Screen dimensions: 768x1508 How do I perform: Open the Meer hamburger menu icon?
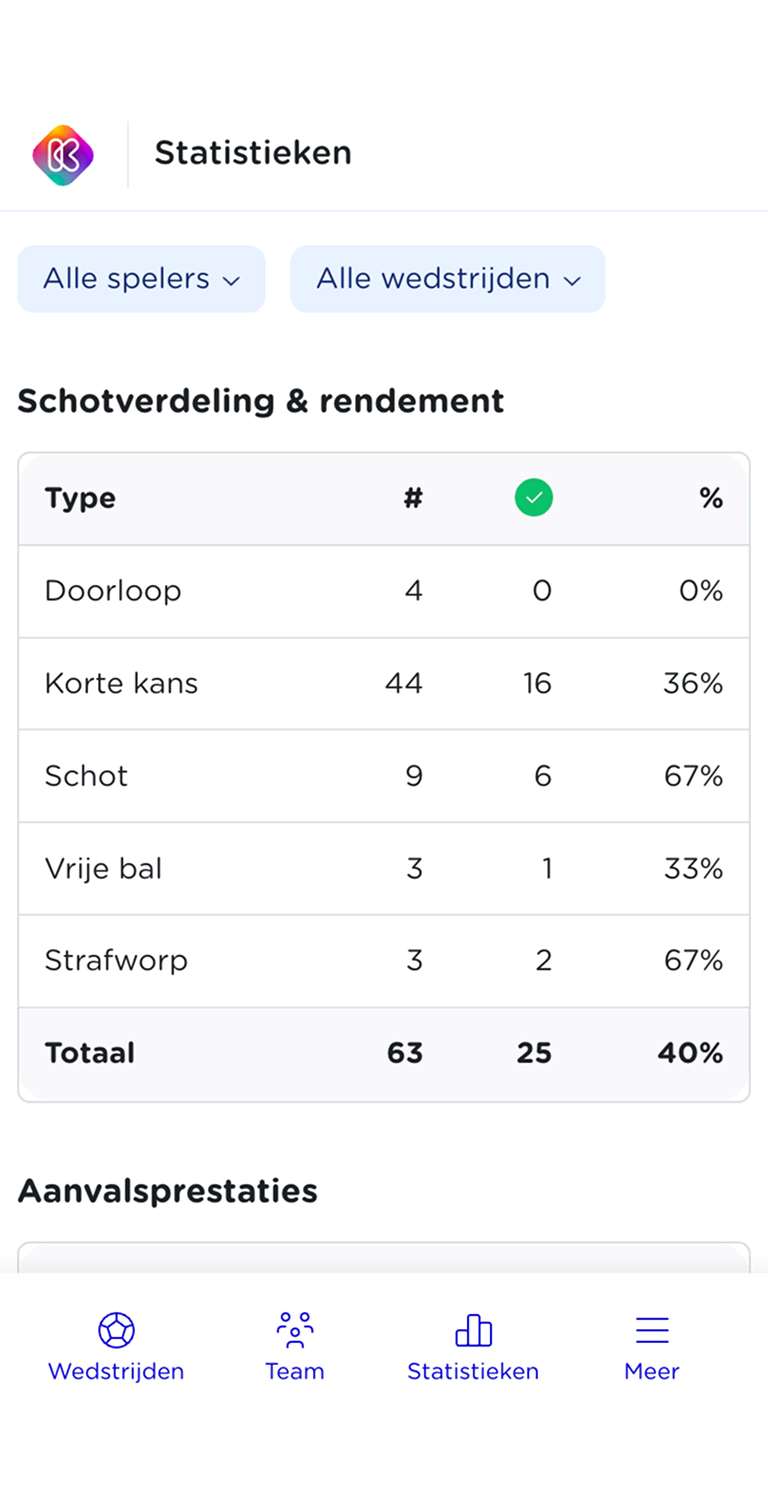coord(652,1330)
